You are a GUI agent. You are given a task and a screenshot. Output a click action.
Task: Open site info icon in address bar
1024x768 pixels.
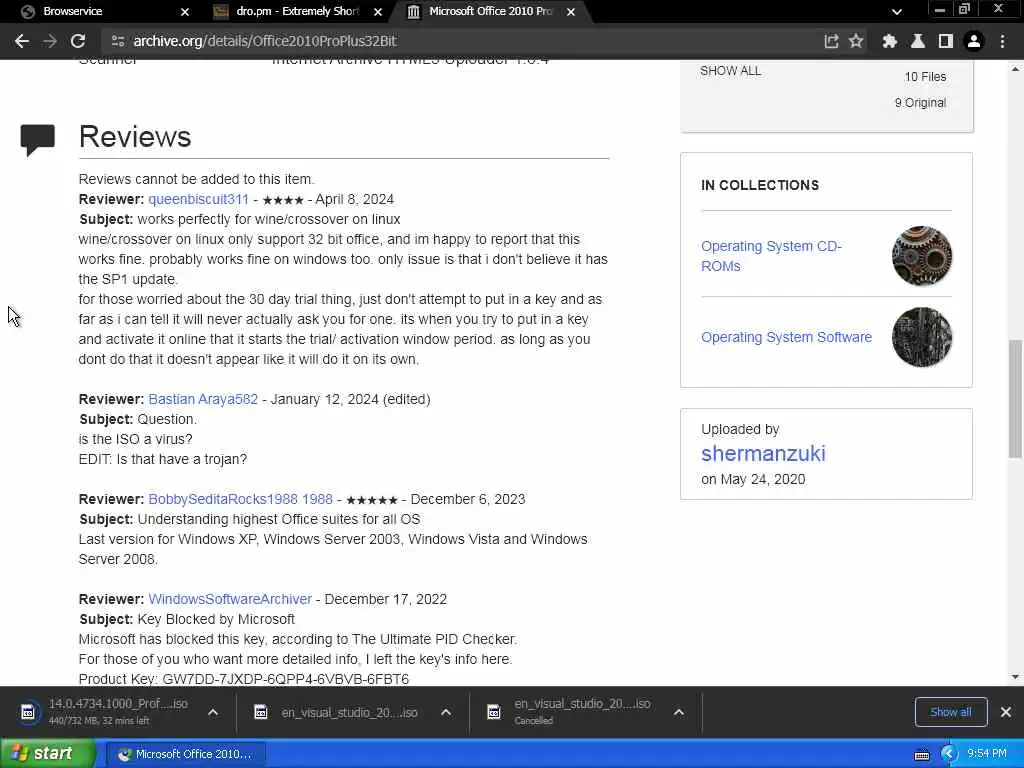pyautogui.click(x=118, y=41)
